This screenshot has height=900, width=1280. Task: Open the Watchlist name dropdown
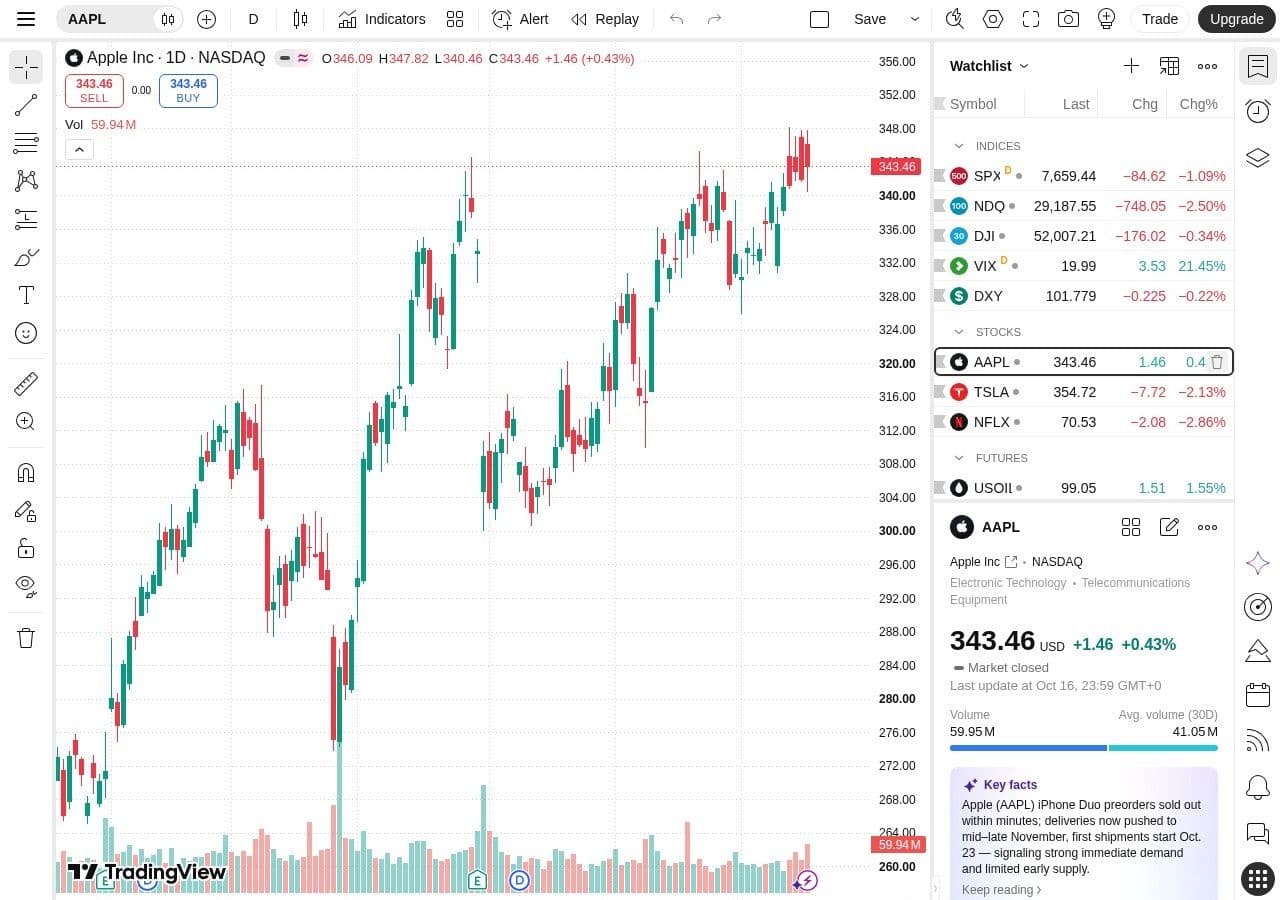pos(989,66)
